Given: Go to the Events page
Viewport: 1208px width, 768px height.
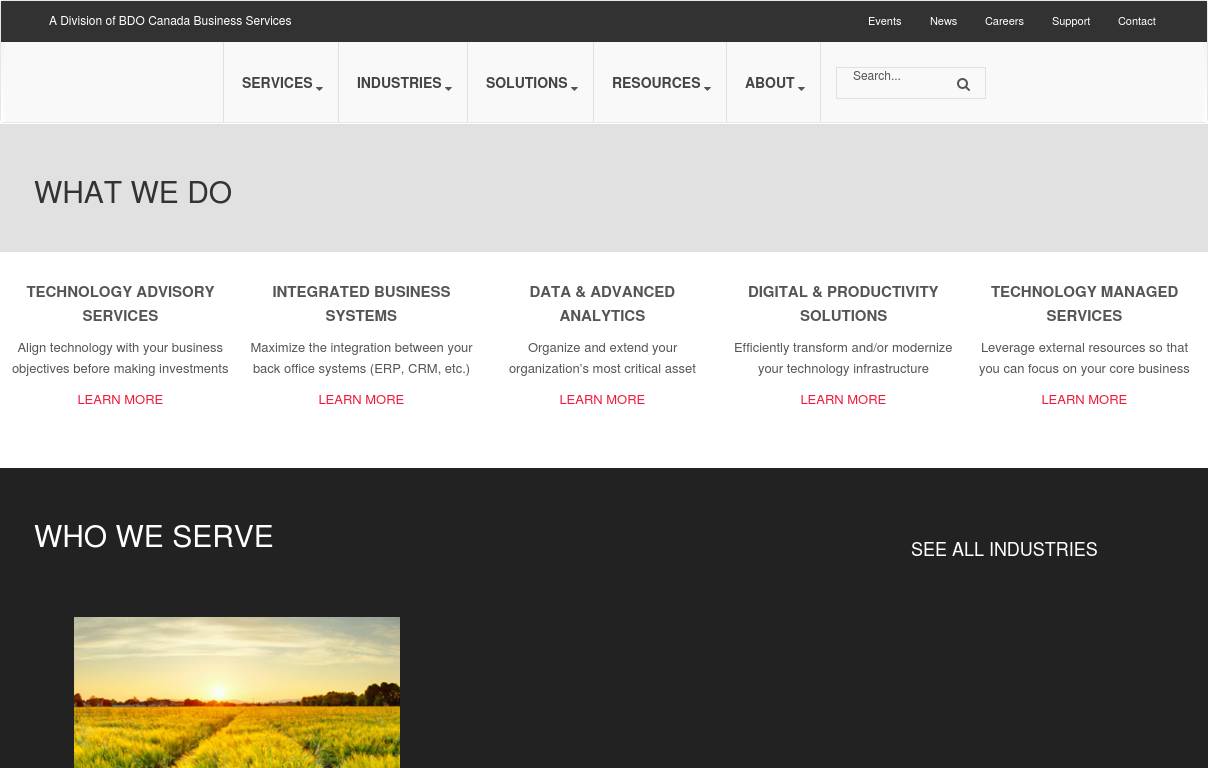Looking at the screenshot, I should (x=884, y=22).
